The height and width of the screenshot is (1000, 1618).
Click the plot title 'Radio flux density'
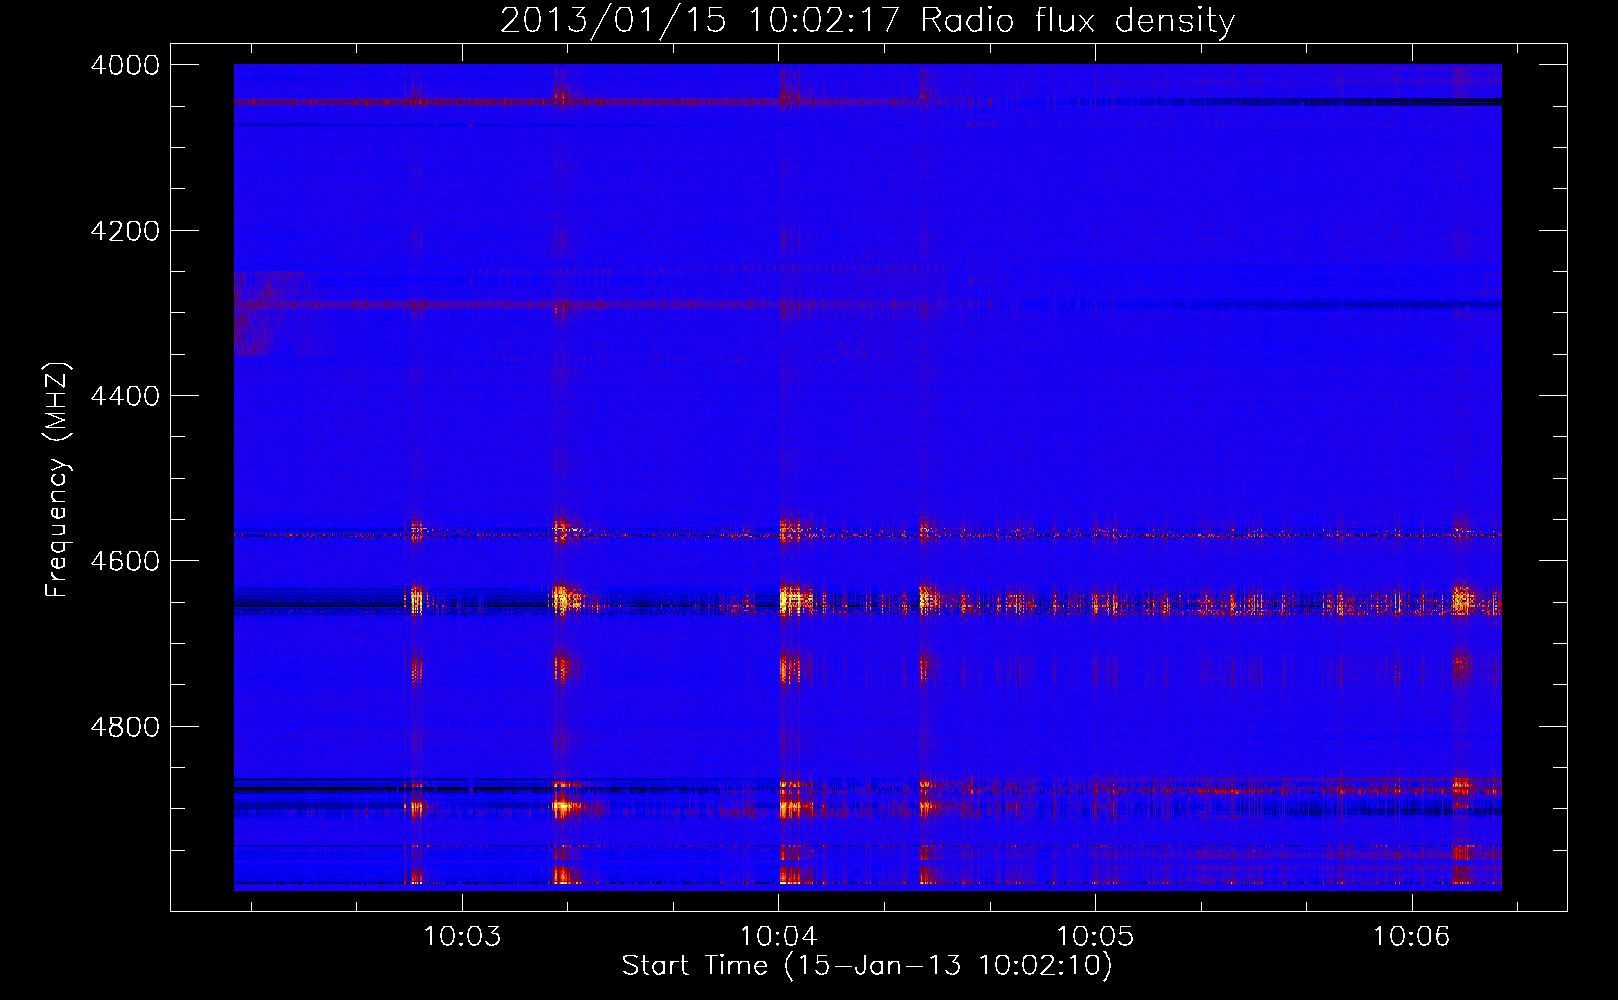click(x=1078, y=20)
